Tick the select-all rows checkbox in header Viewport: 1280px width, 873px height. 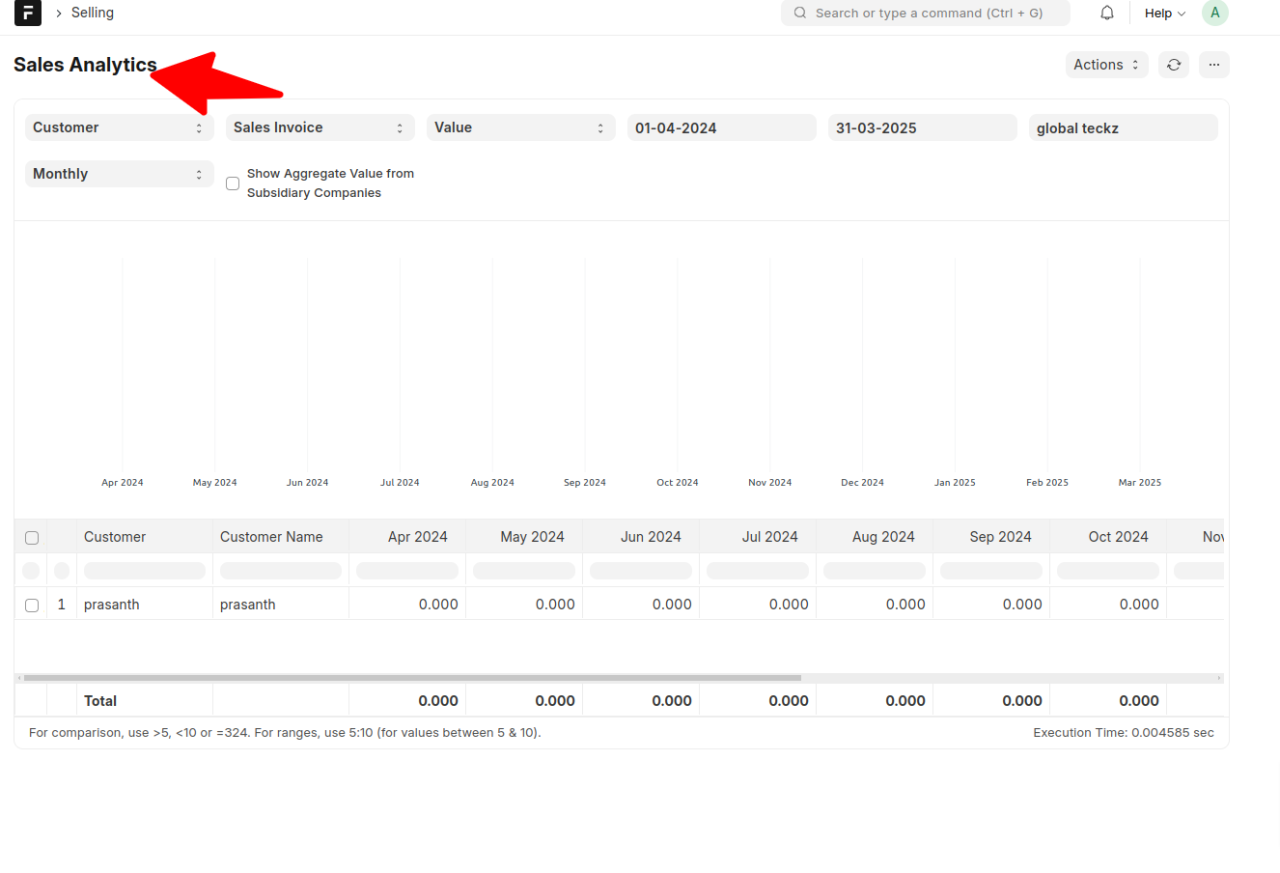(32, 537)
